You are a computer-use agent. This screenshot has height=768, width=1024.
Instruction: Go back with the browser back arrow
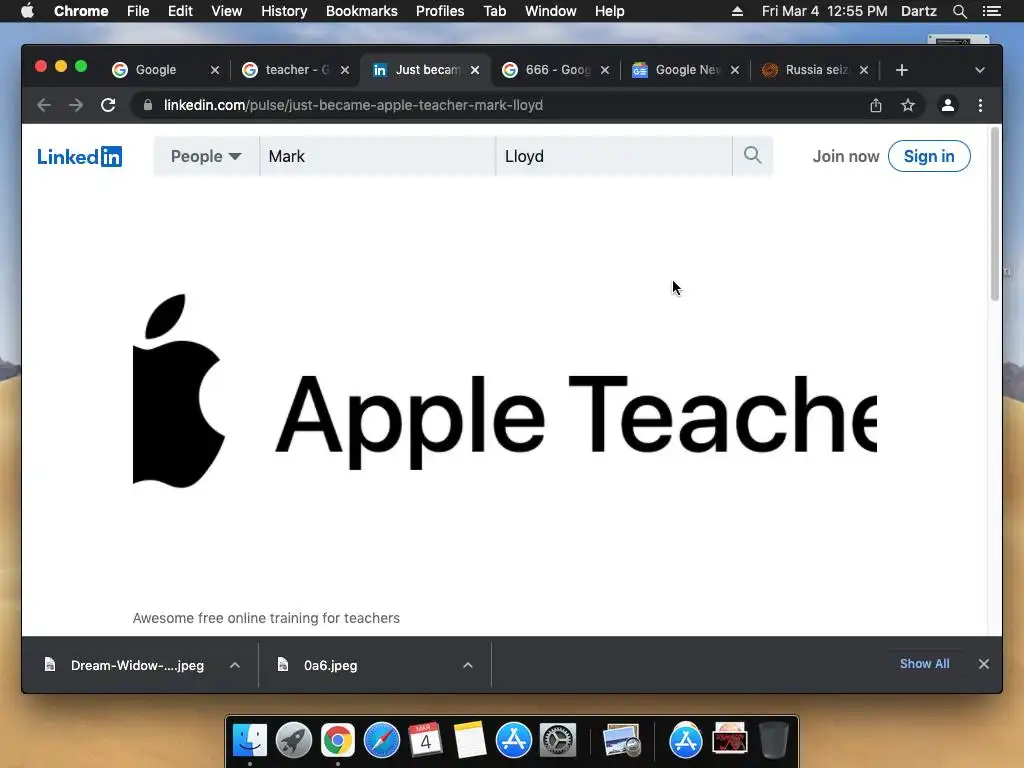[x=44, y=105]
